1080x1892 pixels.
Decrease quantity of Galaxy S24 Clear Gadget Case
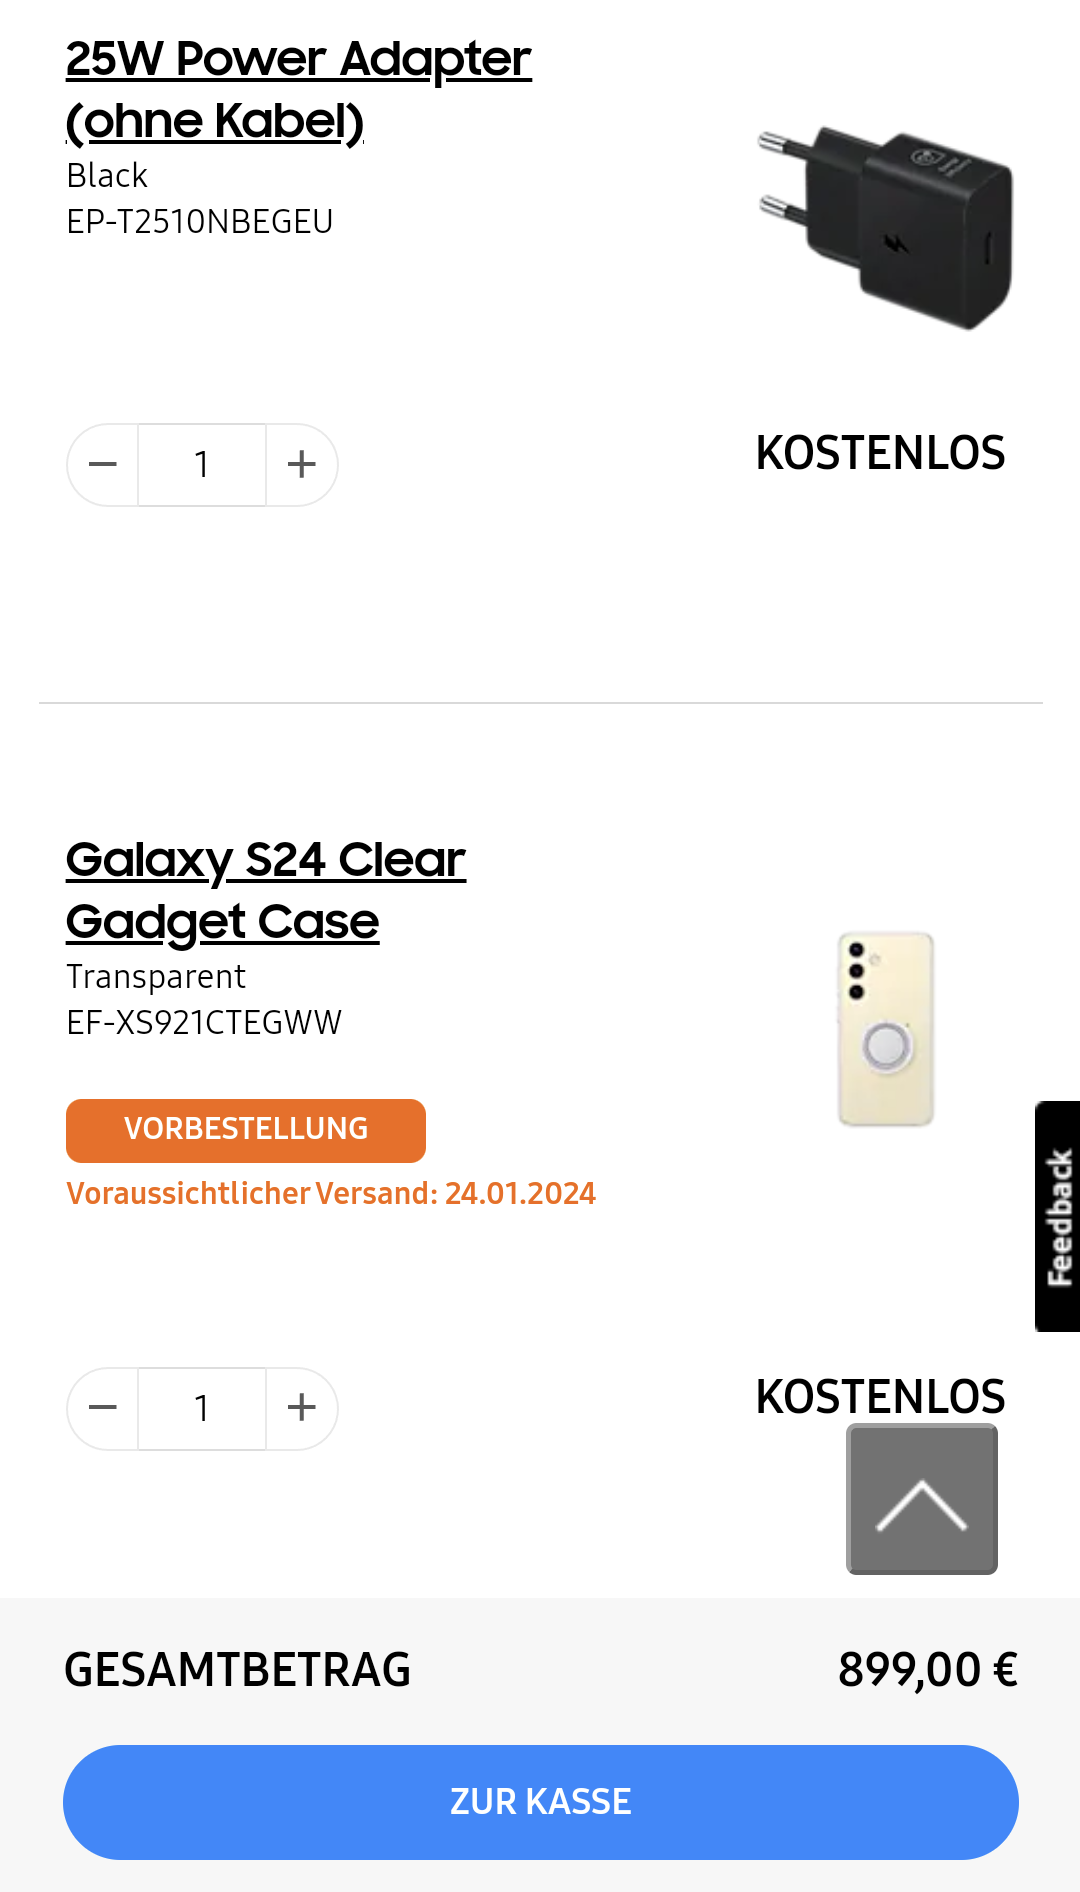[103, 1408]
